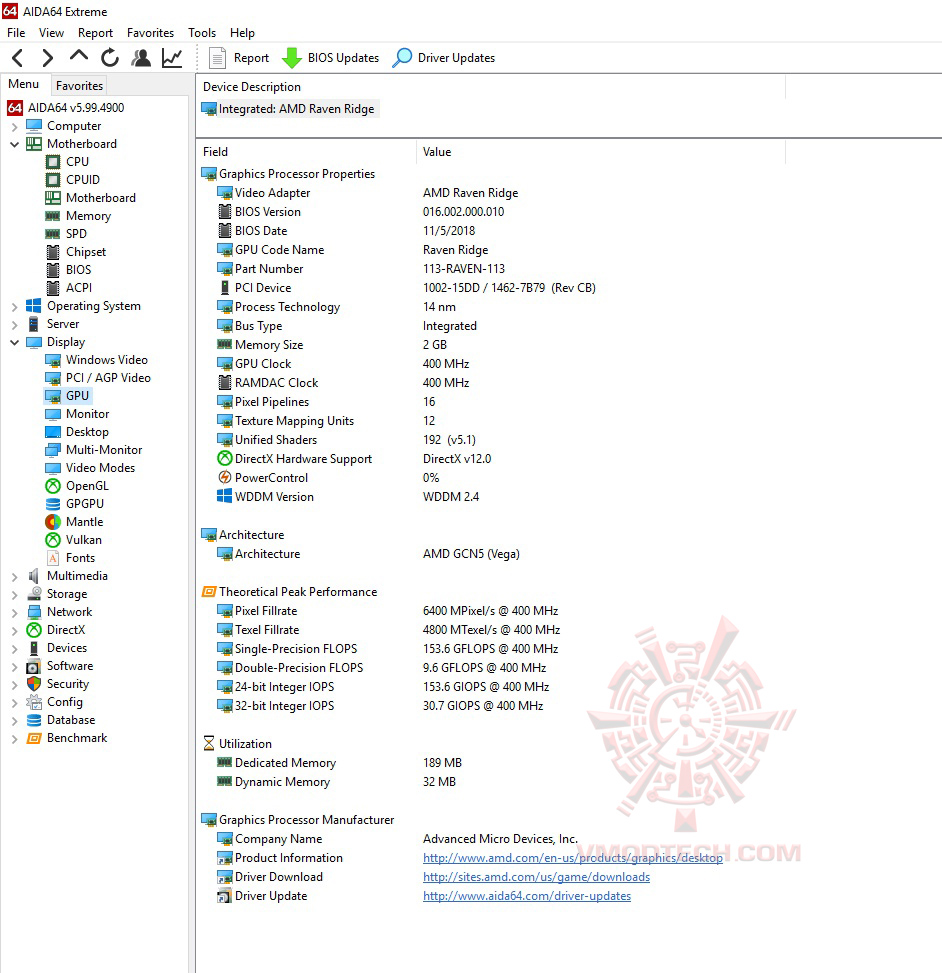The height and width of the screenshot is (973, 942).
Task: Open the Report menu
Action: [95, 33]
